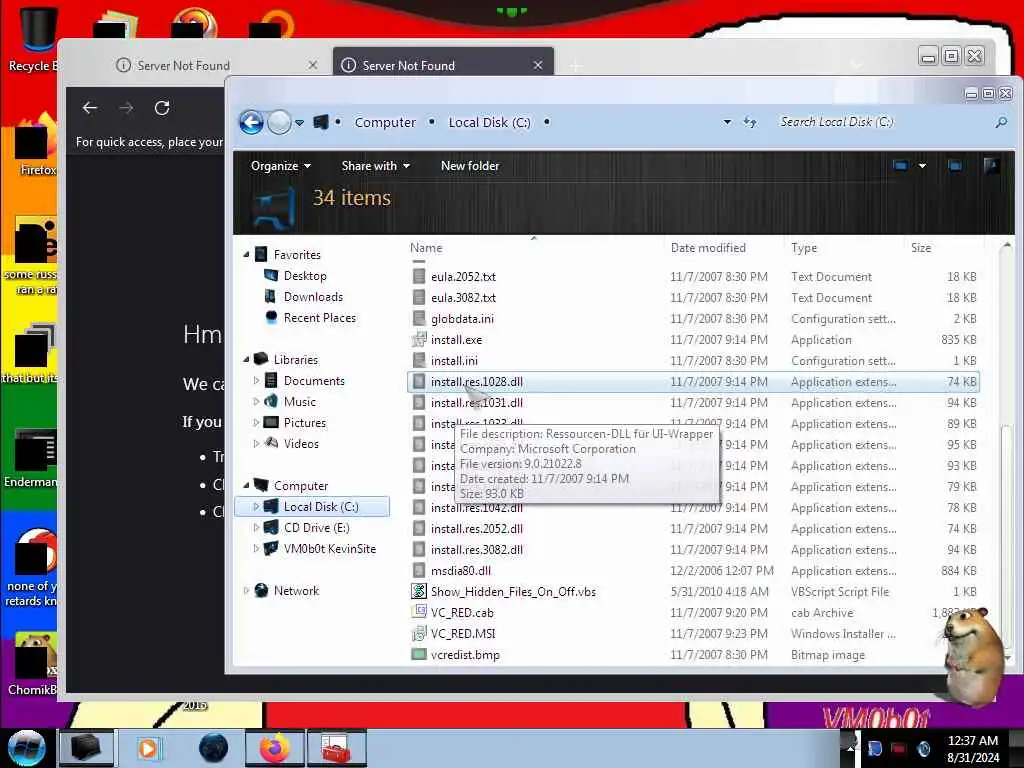Click the Computer icon in the address bar
The image size is (1024, 768).
tap(321, 122)
